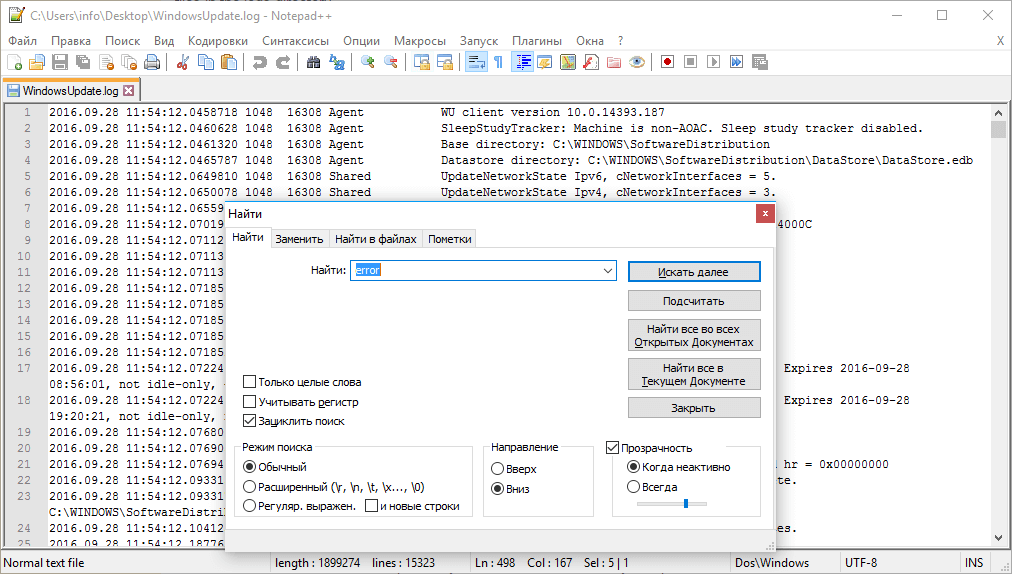Close all documents toolbar icon
This screenshot has height=574, width=1012.
click(129, 63)
